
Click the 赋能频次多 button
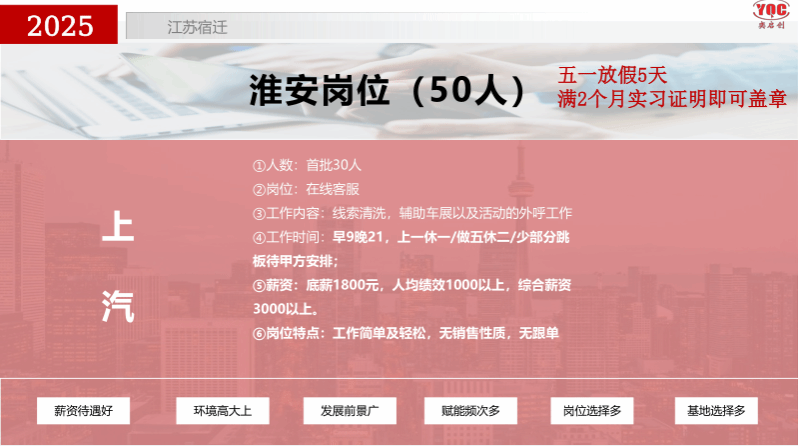[x=471, y=410]
